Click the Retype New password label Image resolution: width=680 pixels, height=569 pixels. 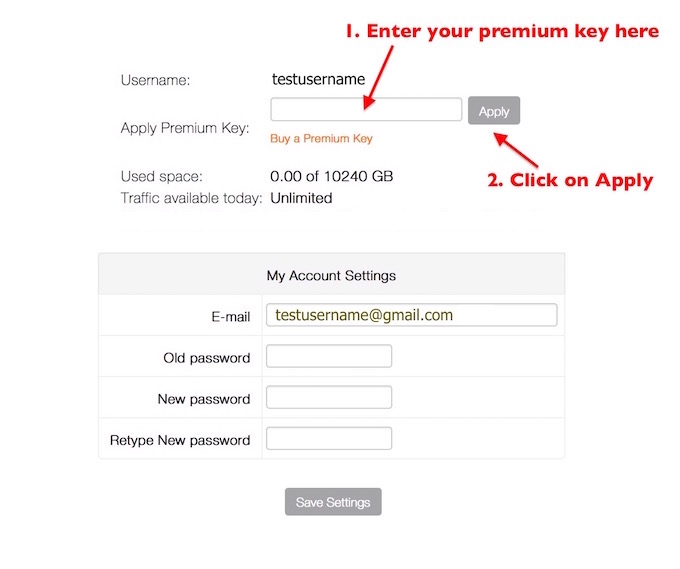(x=180, y=440)
